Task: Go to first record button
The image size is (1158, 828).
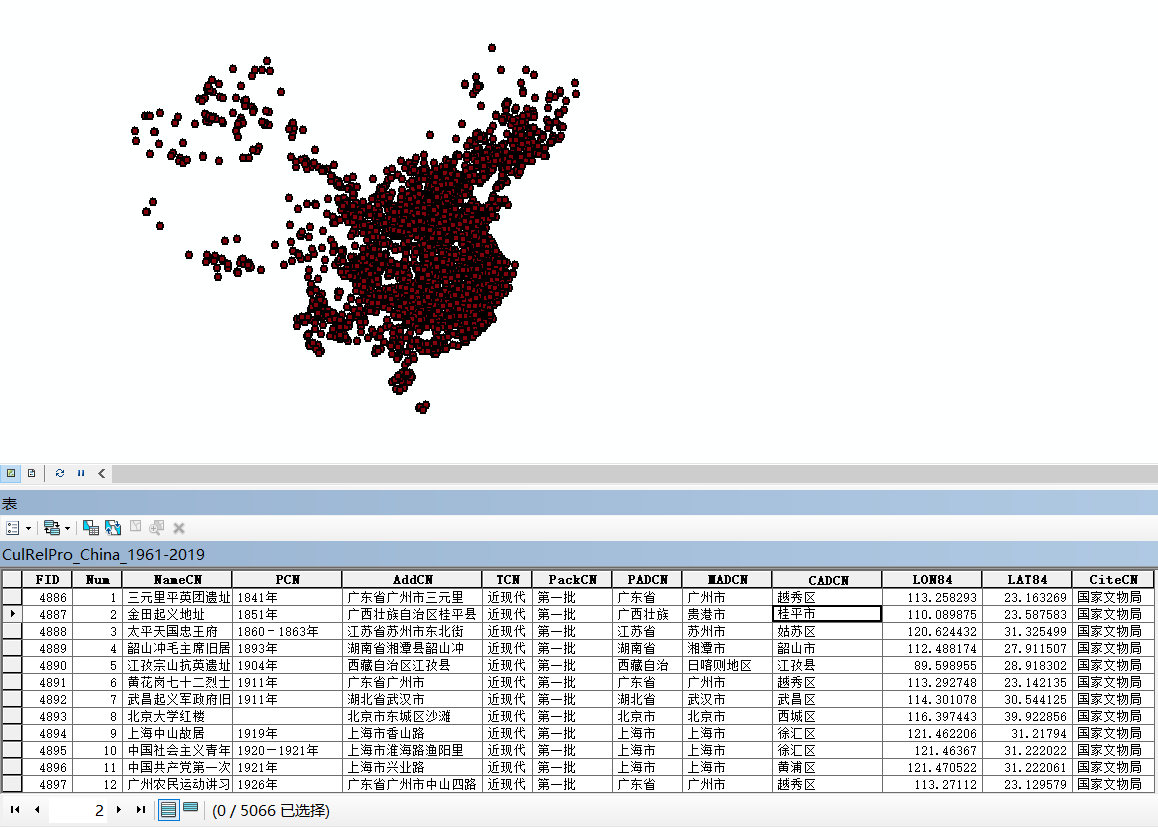Action: pos(15,810)
